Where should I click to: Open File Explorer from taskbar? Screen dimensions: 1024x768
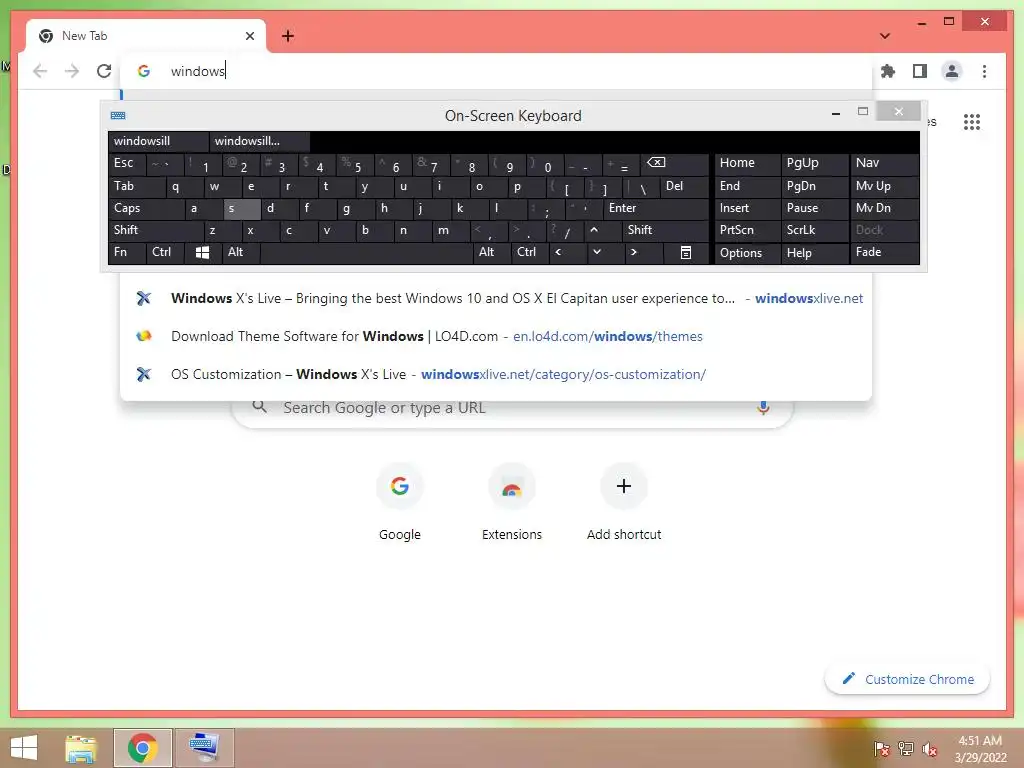pyautogui.click(x=81, y=748)
